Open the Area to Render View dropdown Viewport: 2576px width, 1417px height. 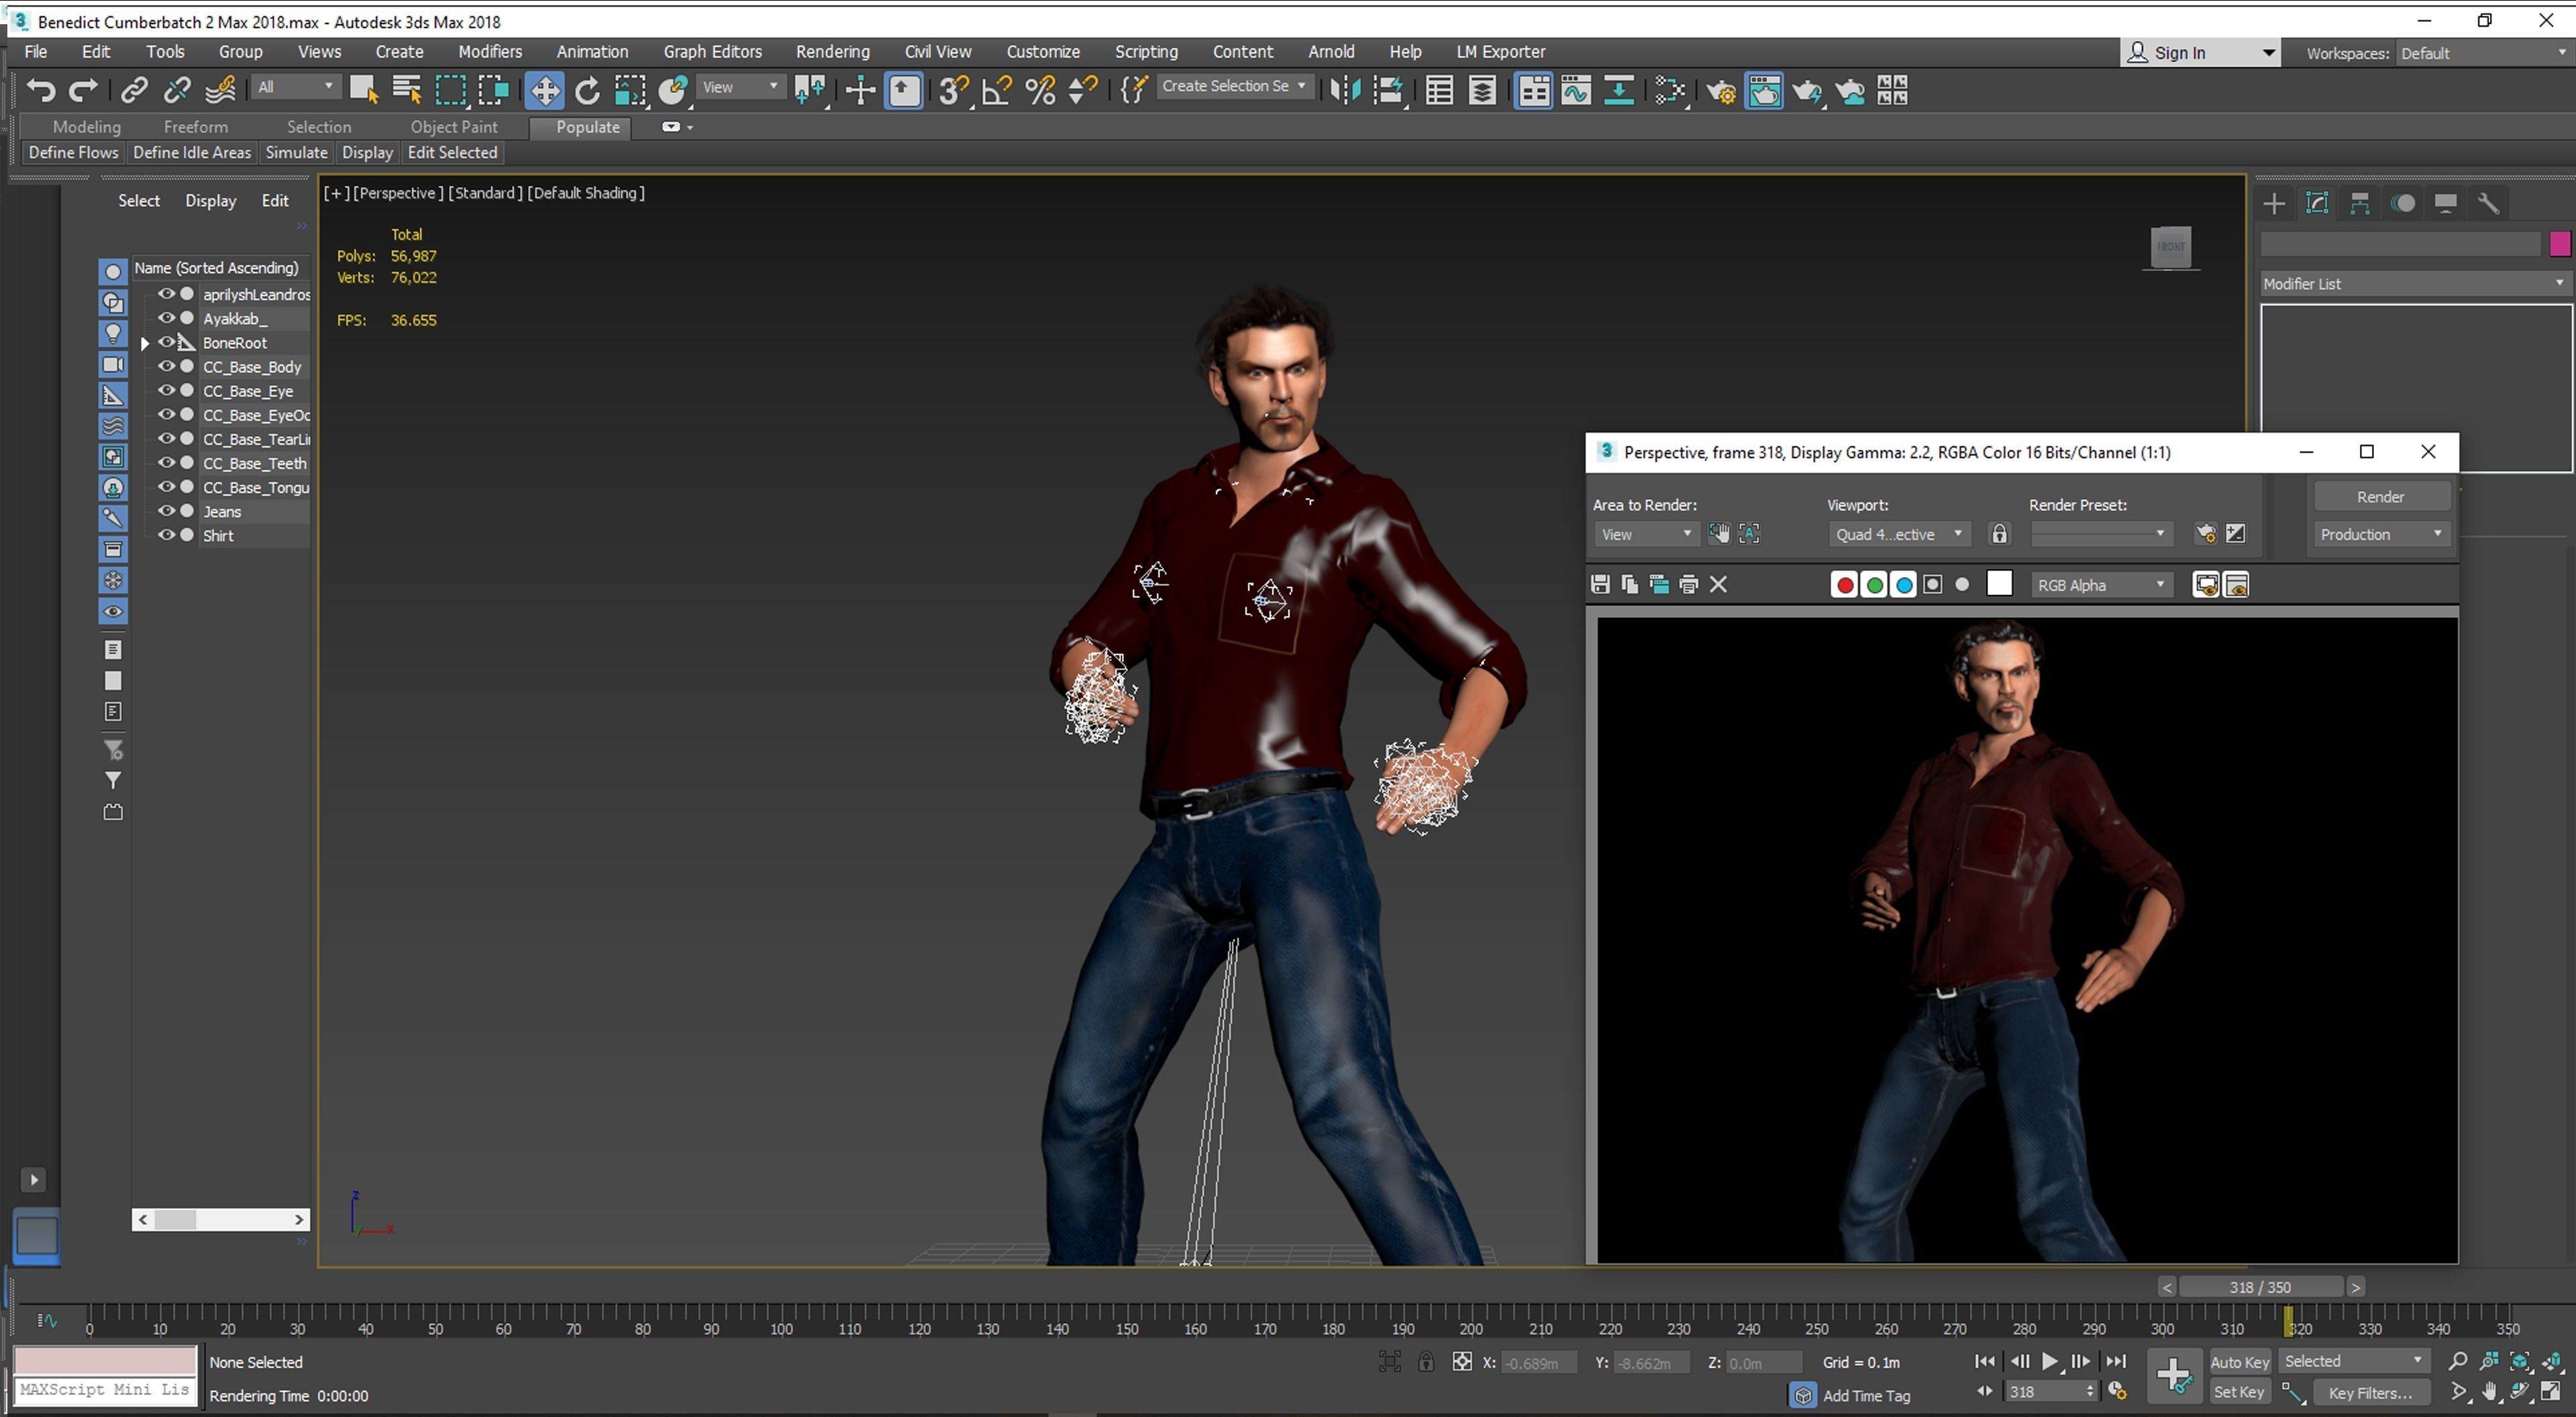tap(1646, 534)
